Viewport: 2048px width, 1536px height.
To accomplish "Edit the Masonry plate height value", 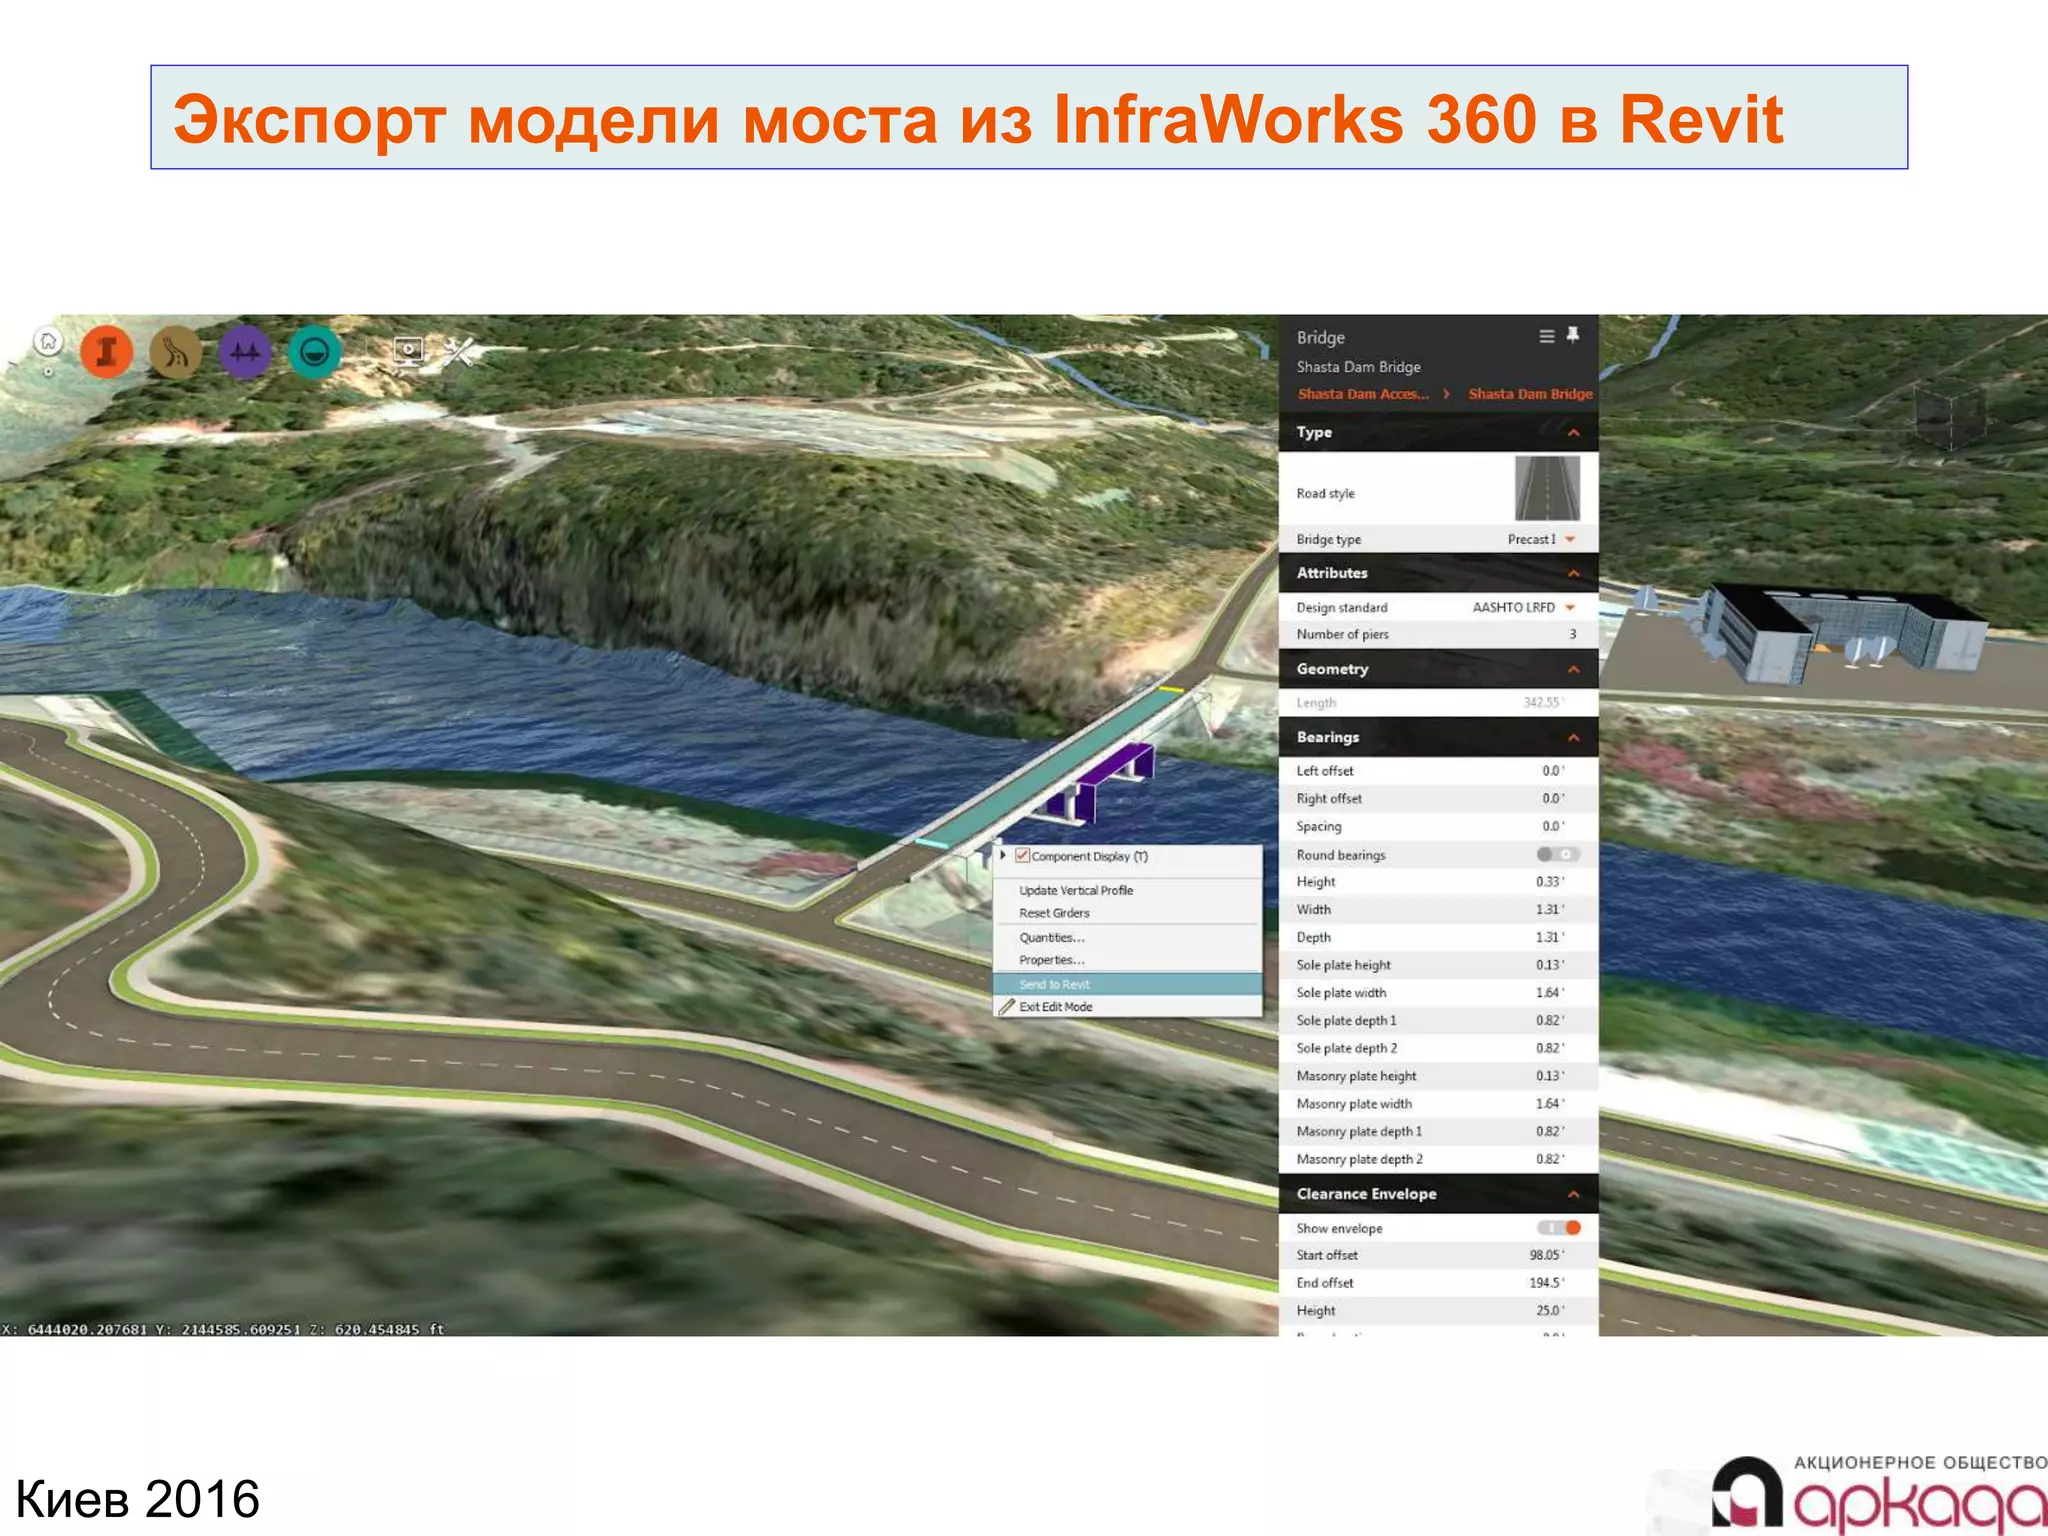I will click(1550, 1077).
